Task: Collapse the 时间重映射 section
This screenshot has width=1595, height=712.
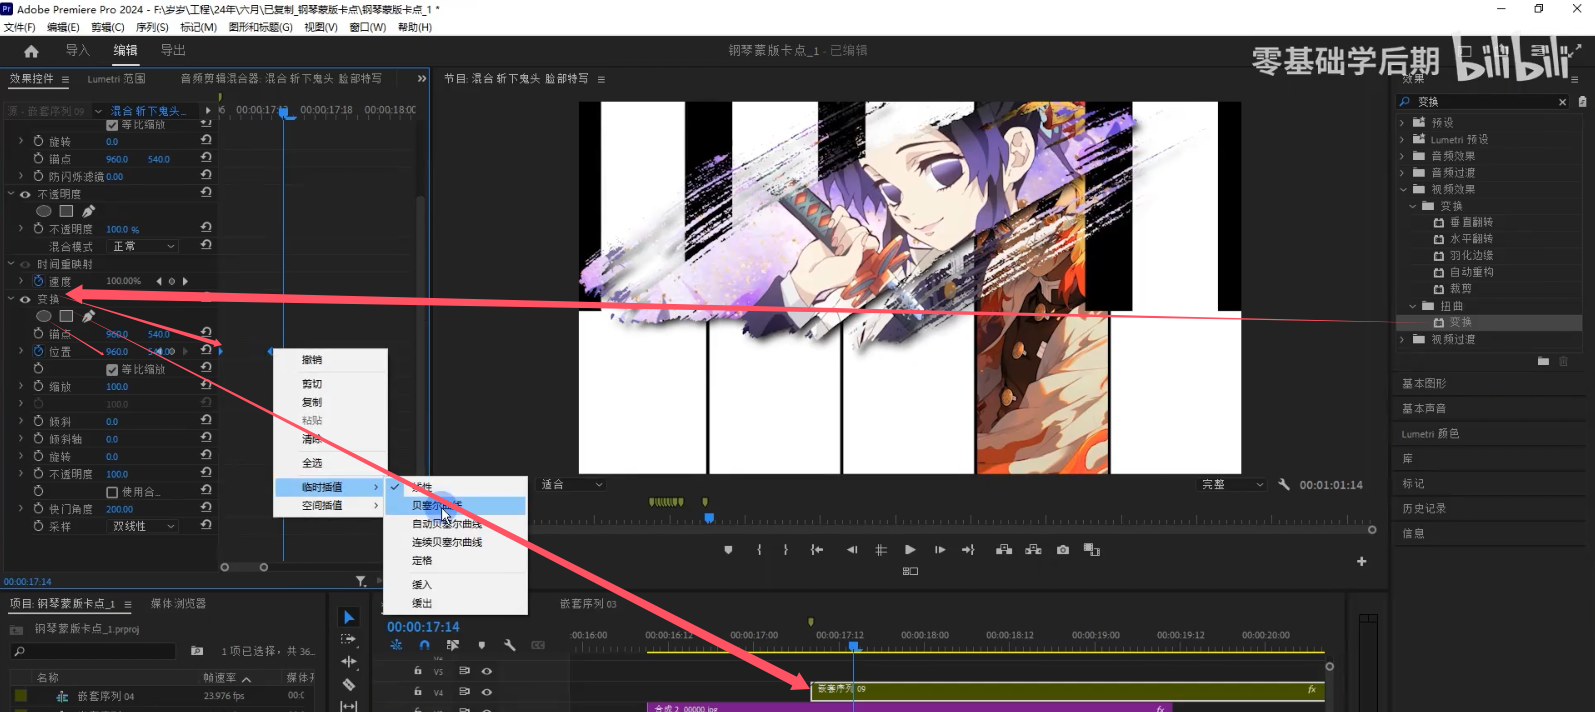Action: (12, 264)
